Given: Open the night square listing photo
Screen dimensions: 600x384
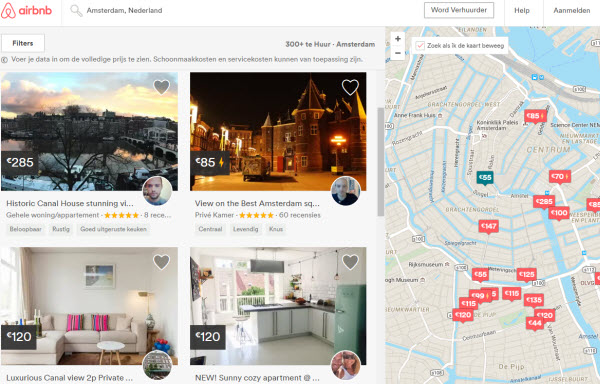Looking at the screenshot, I should (278, 131).
